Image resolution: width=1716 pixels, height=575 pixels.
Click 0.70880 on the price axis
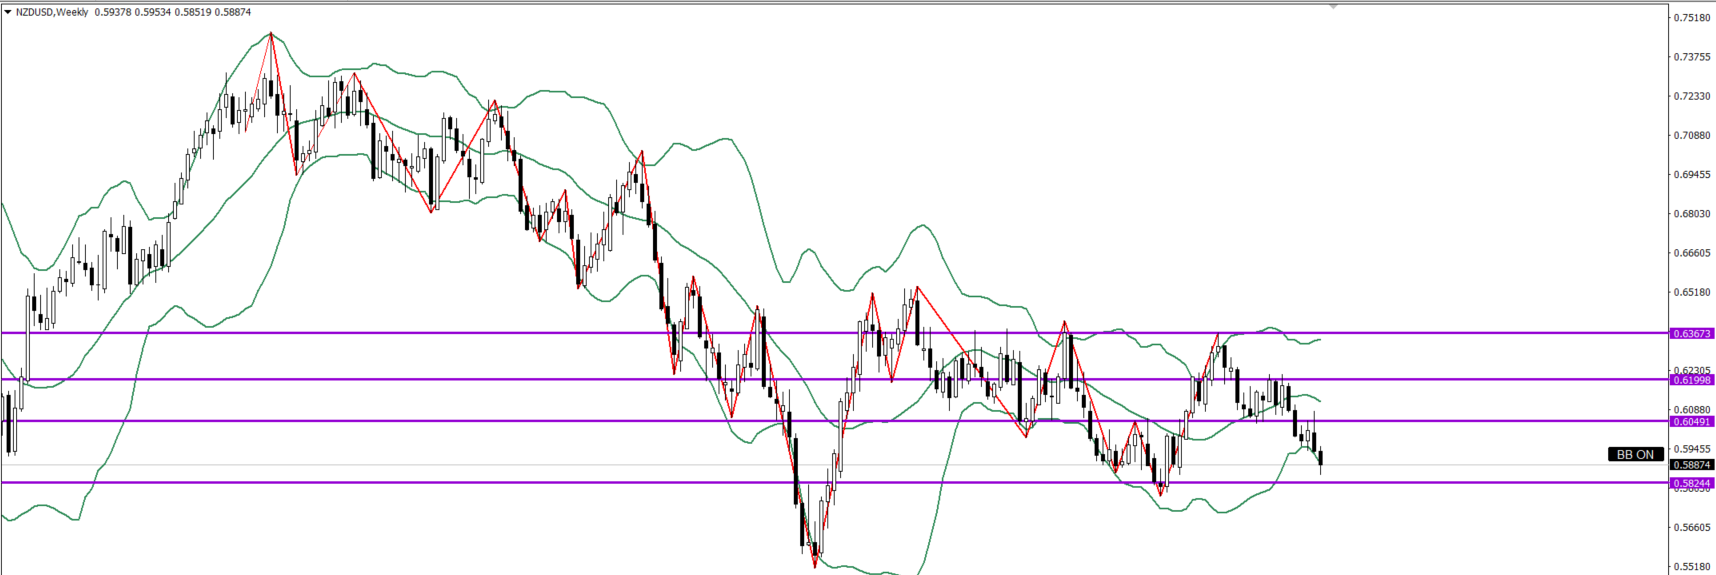pyautogui.click(x=1692, y=135)
